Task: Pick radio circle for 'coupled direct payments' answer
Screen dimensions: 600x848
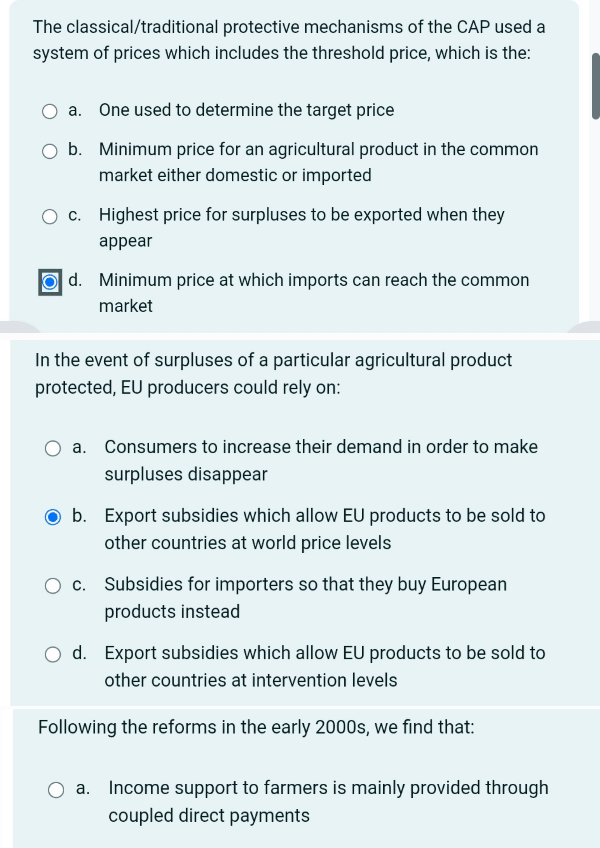Action: [x=58, y=789]
